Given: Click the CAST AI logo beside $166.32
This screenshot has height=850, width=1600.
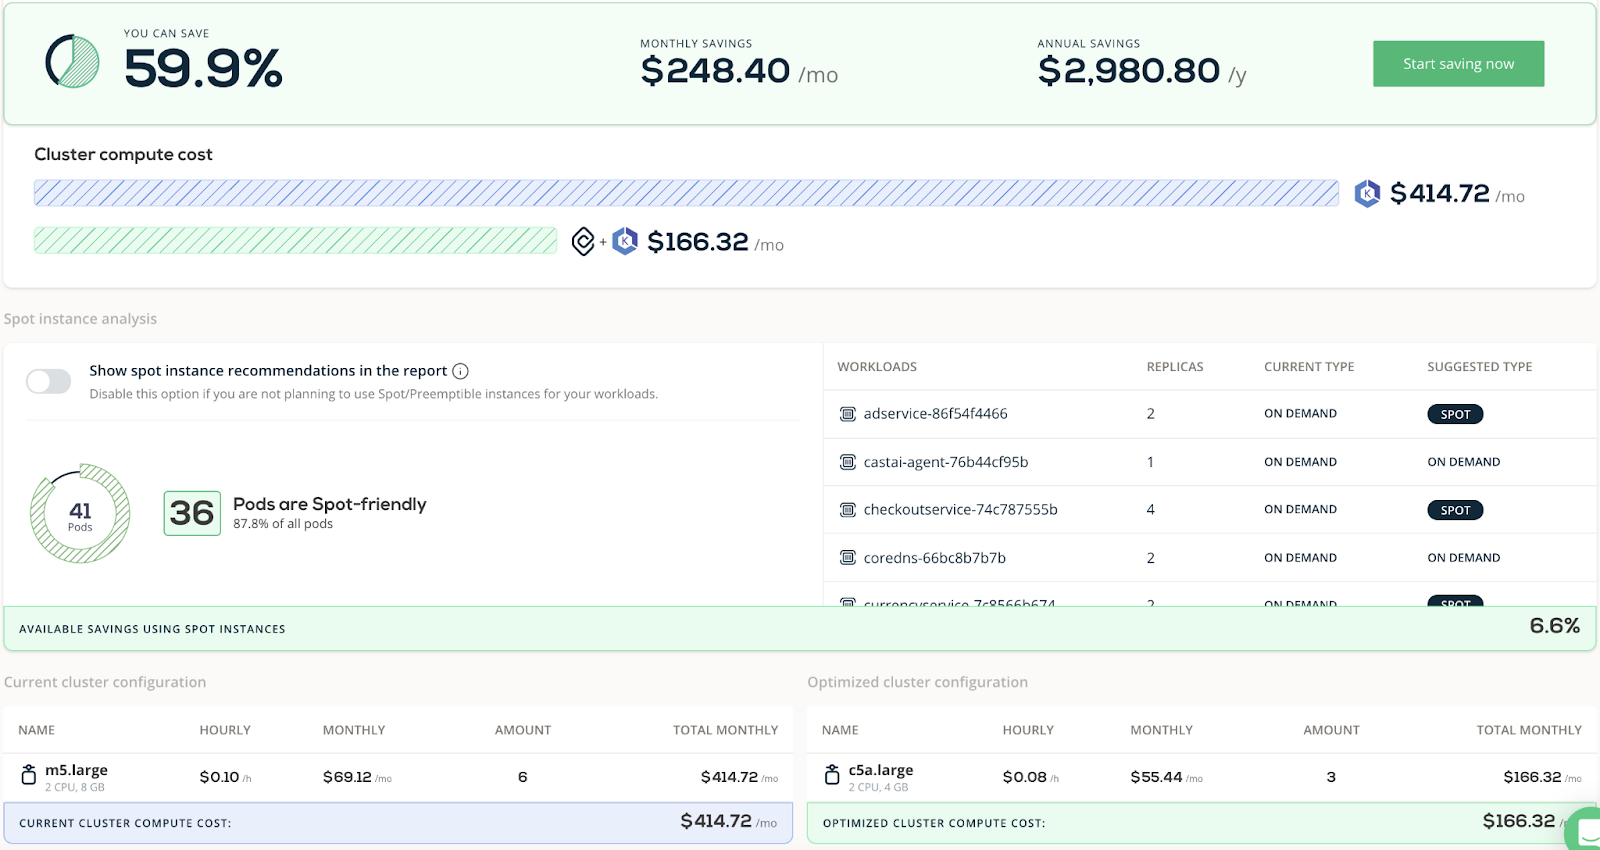Looking at the screenshot, I should (x=583, y=241).
